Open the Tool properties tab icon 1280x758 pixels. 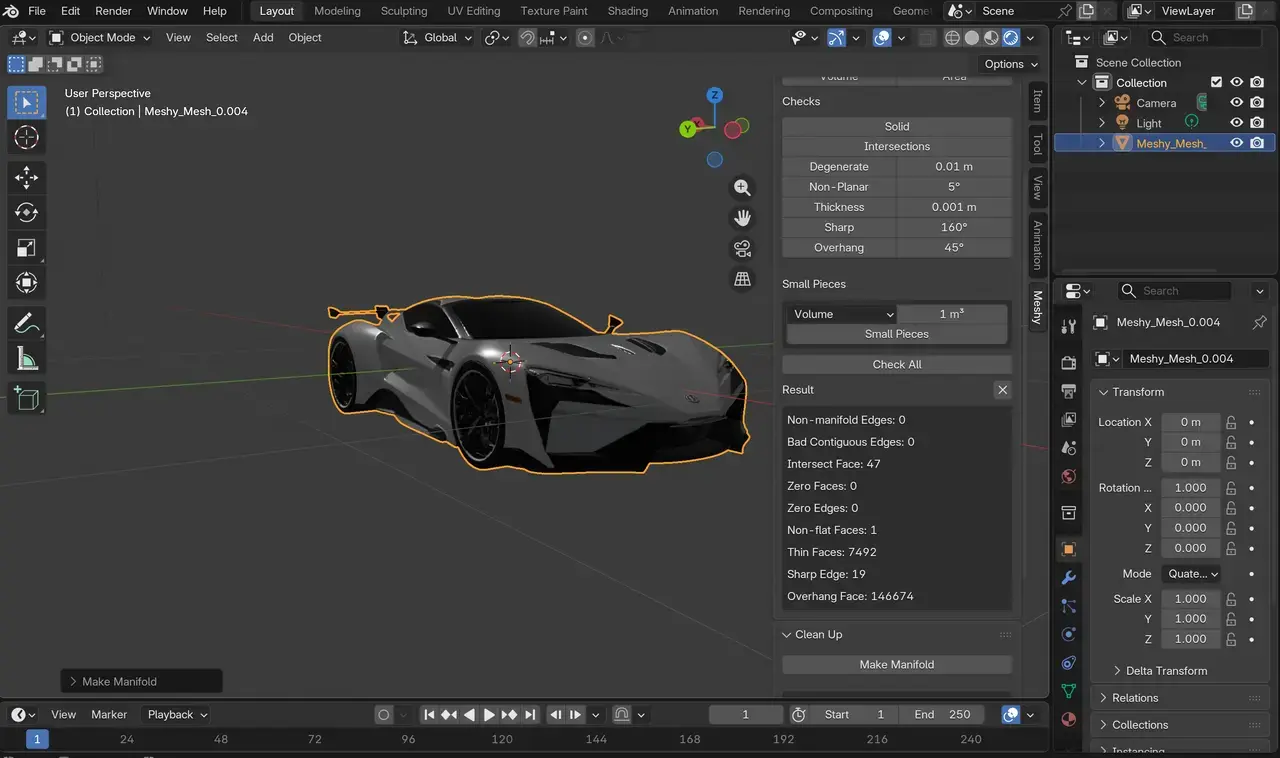[1068, 326]
